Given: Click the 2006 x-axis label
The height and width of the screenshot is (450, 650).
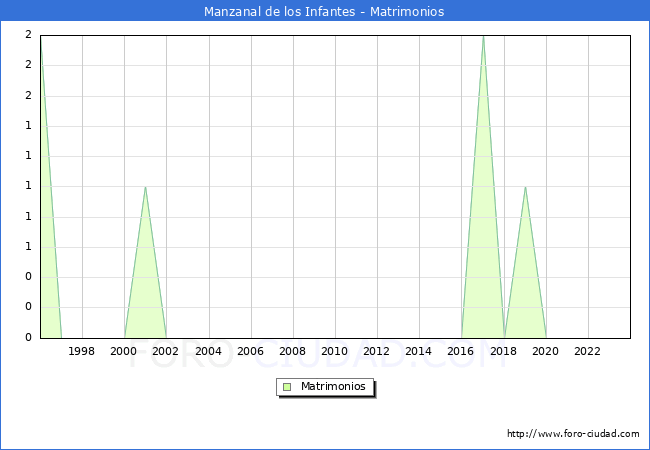Looking at the screenshot, I should pos(250,351).
